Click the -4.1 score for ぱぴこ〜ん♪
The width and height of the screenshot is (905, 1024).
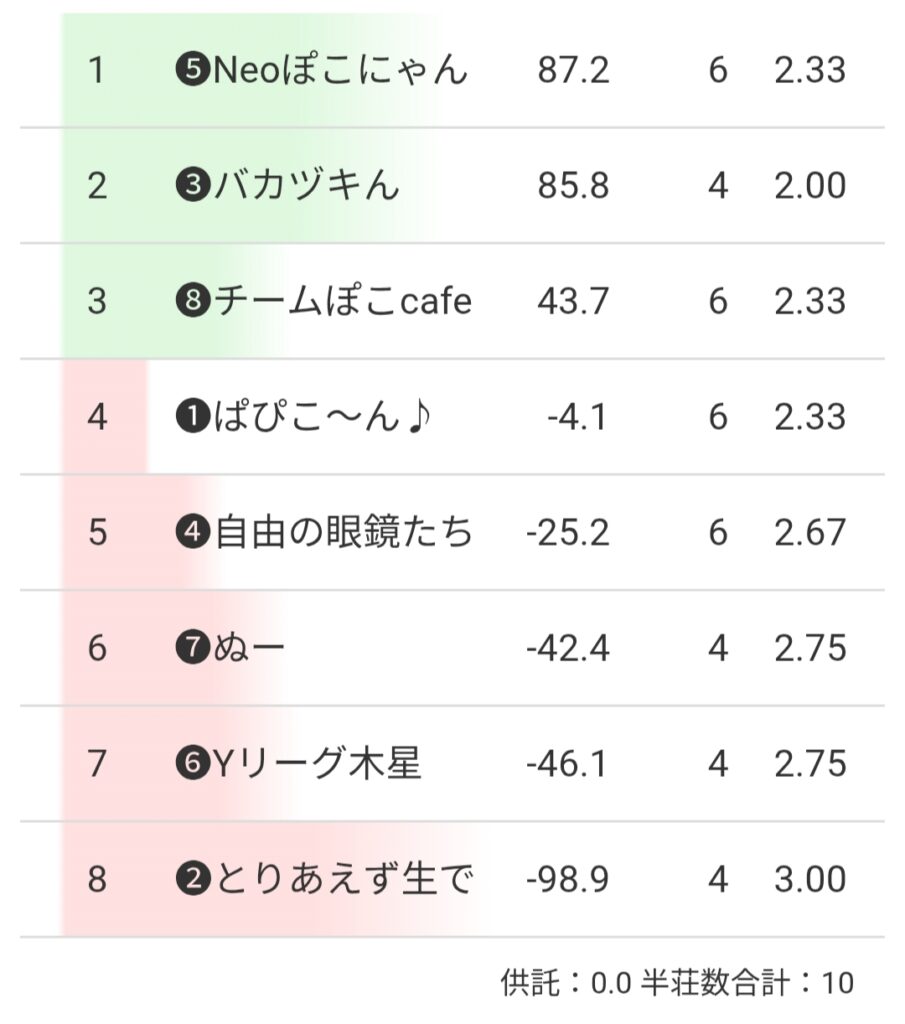(x=577, y=417)
